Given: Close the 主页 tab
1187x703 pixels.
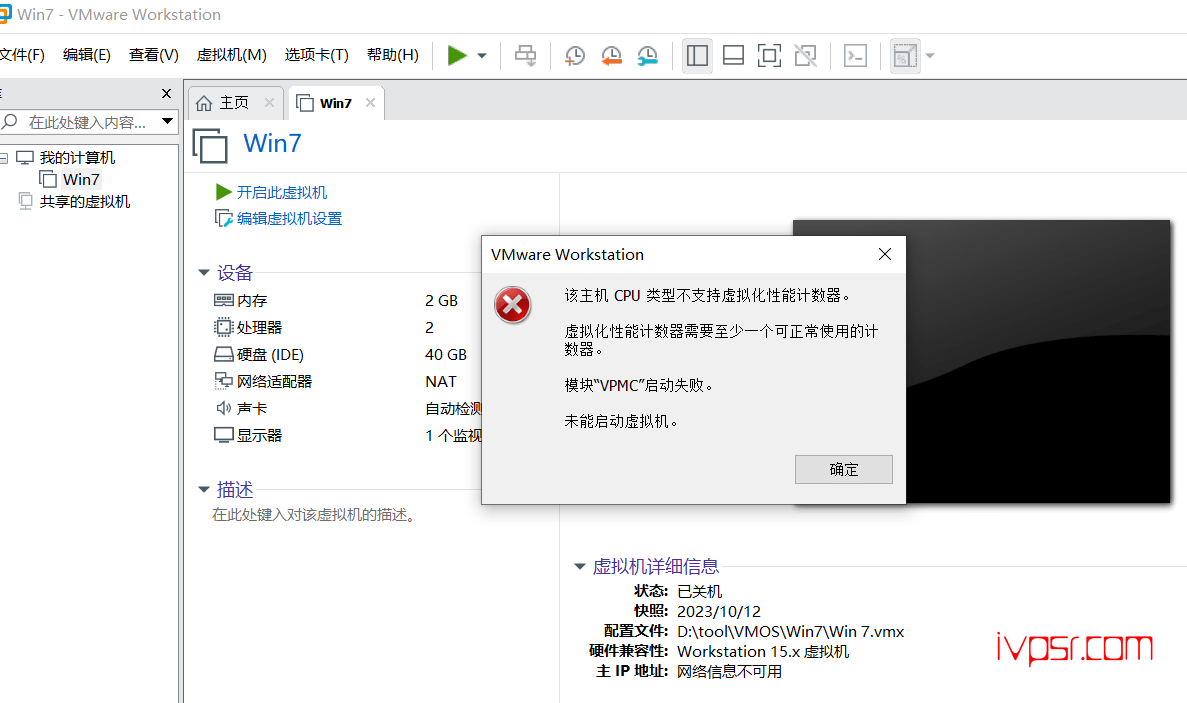Looking at the screenshot, I should tap(269, 103).
